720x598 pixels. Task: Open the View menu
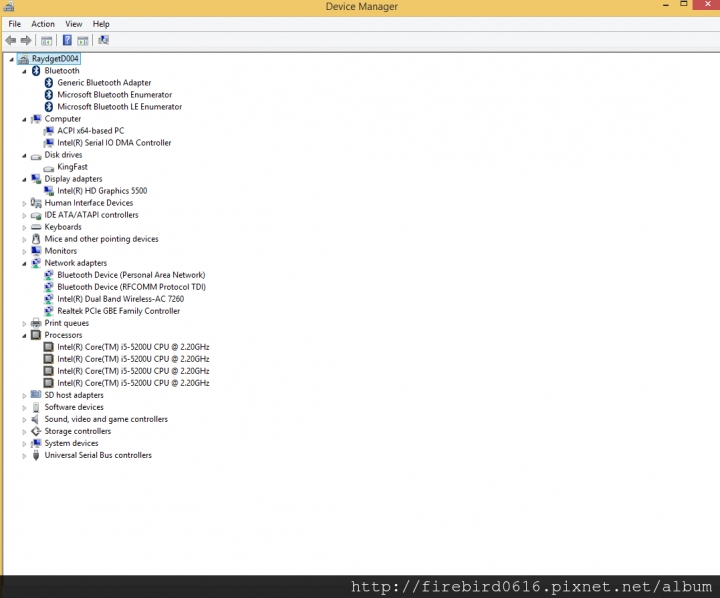tap(73, 24)
